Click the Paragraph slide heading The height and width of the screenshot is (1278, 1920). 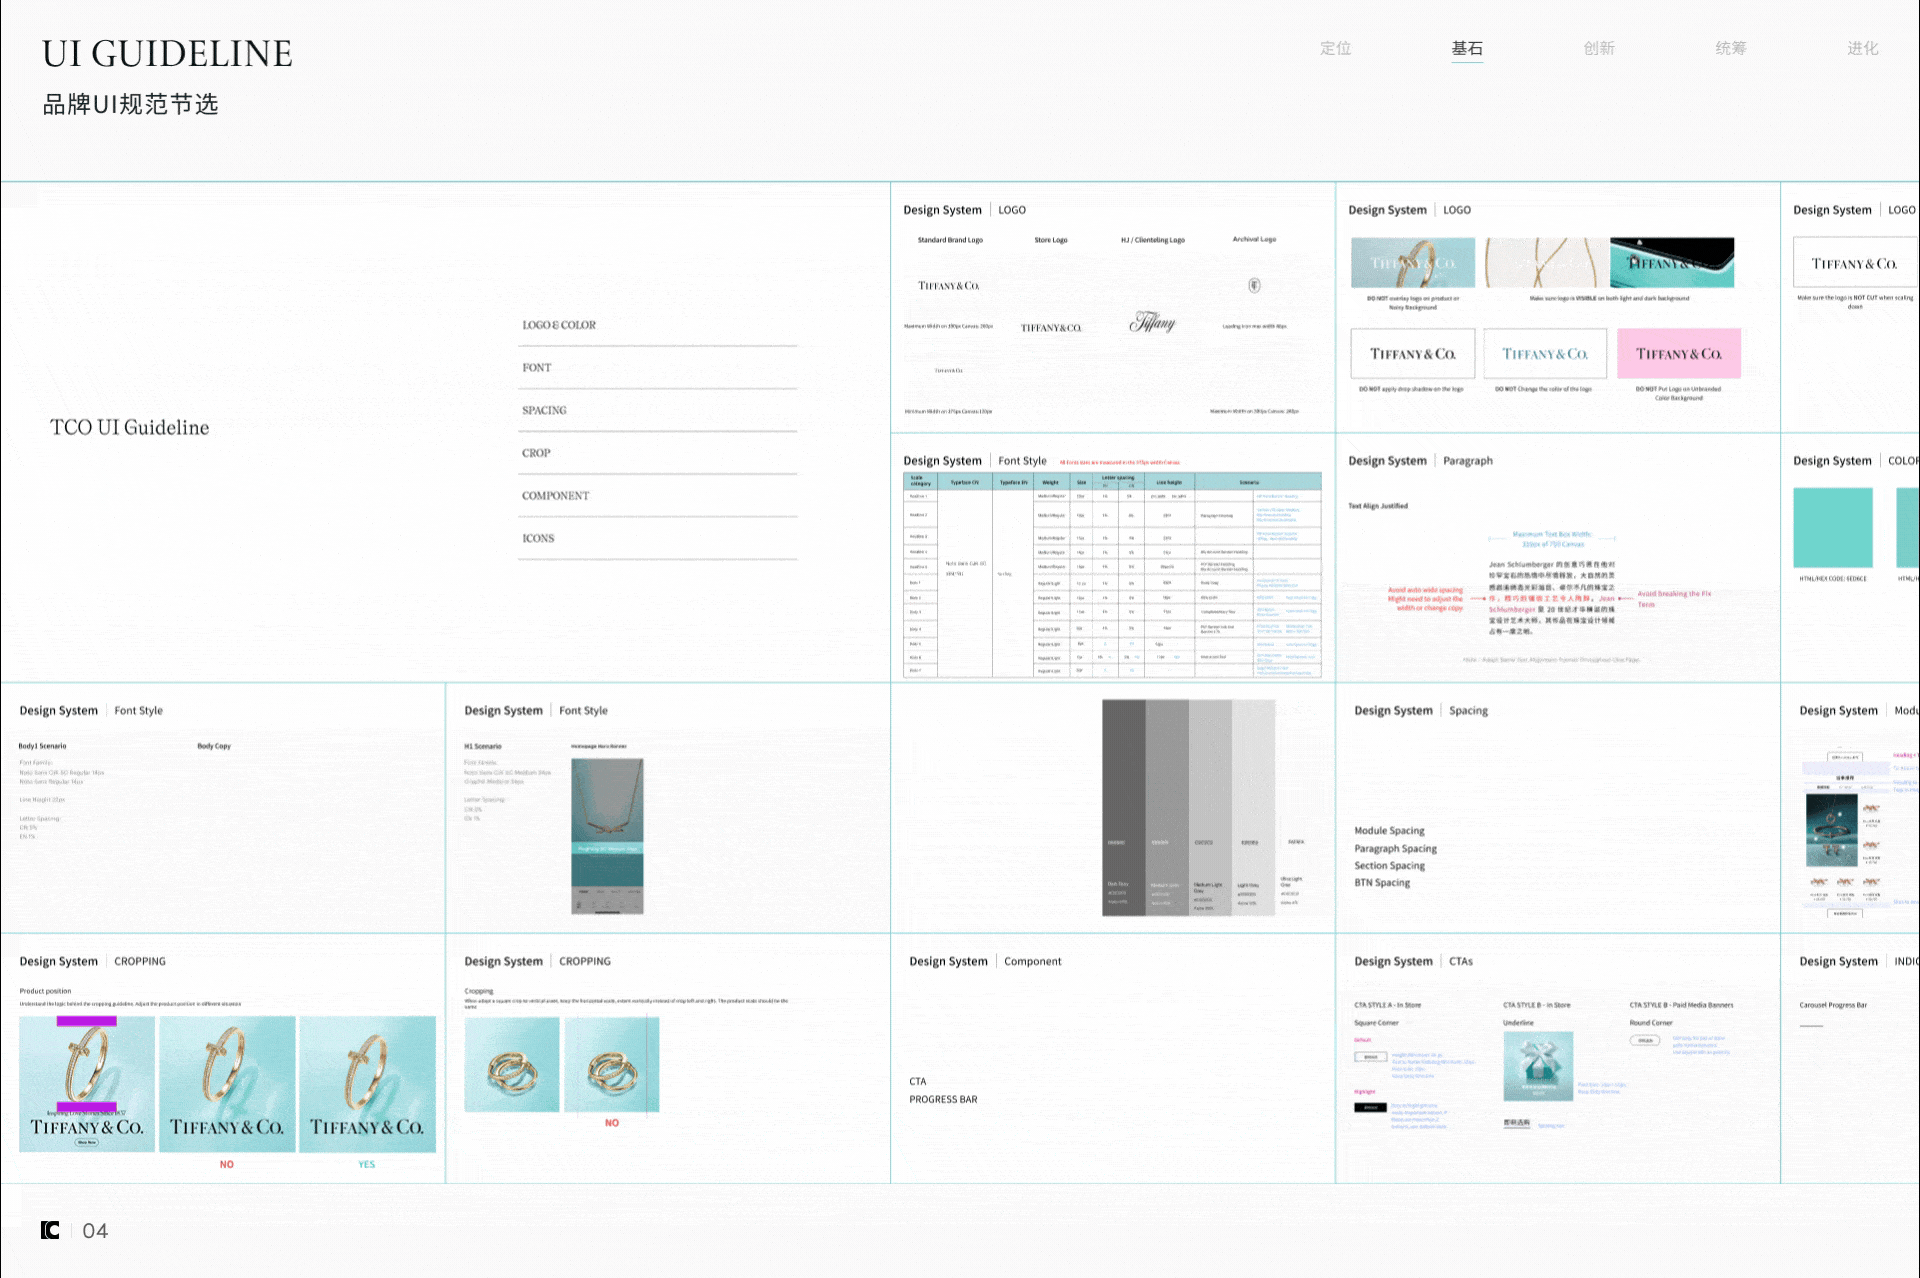point(1467,461)
